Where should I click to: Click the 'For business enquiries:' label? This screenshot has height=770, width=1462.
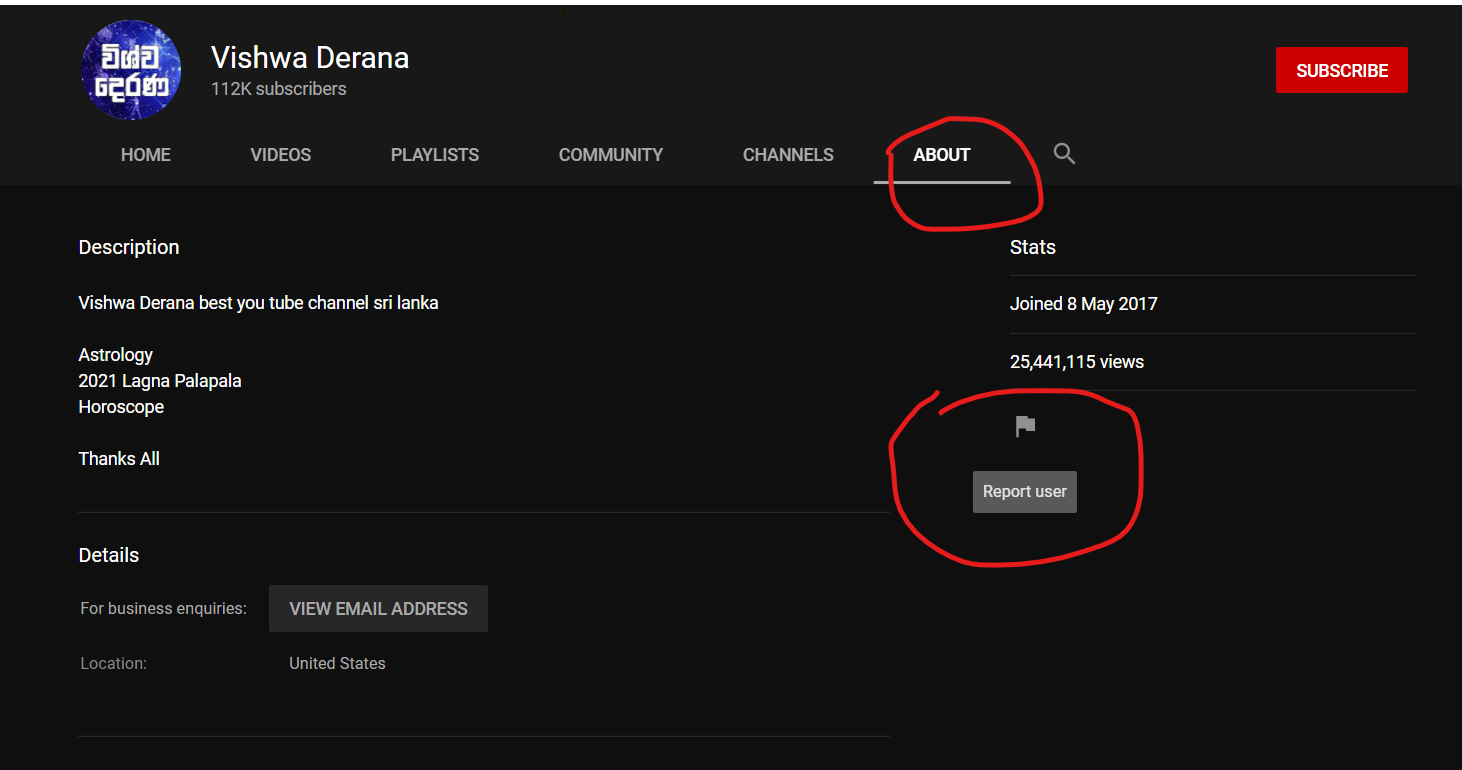163,608
